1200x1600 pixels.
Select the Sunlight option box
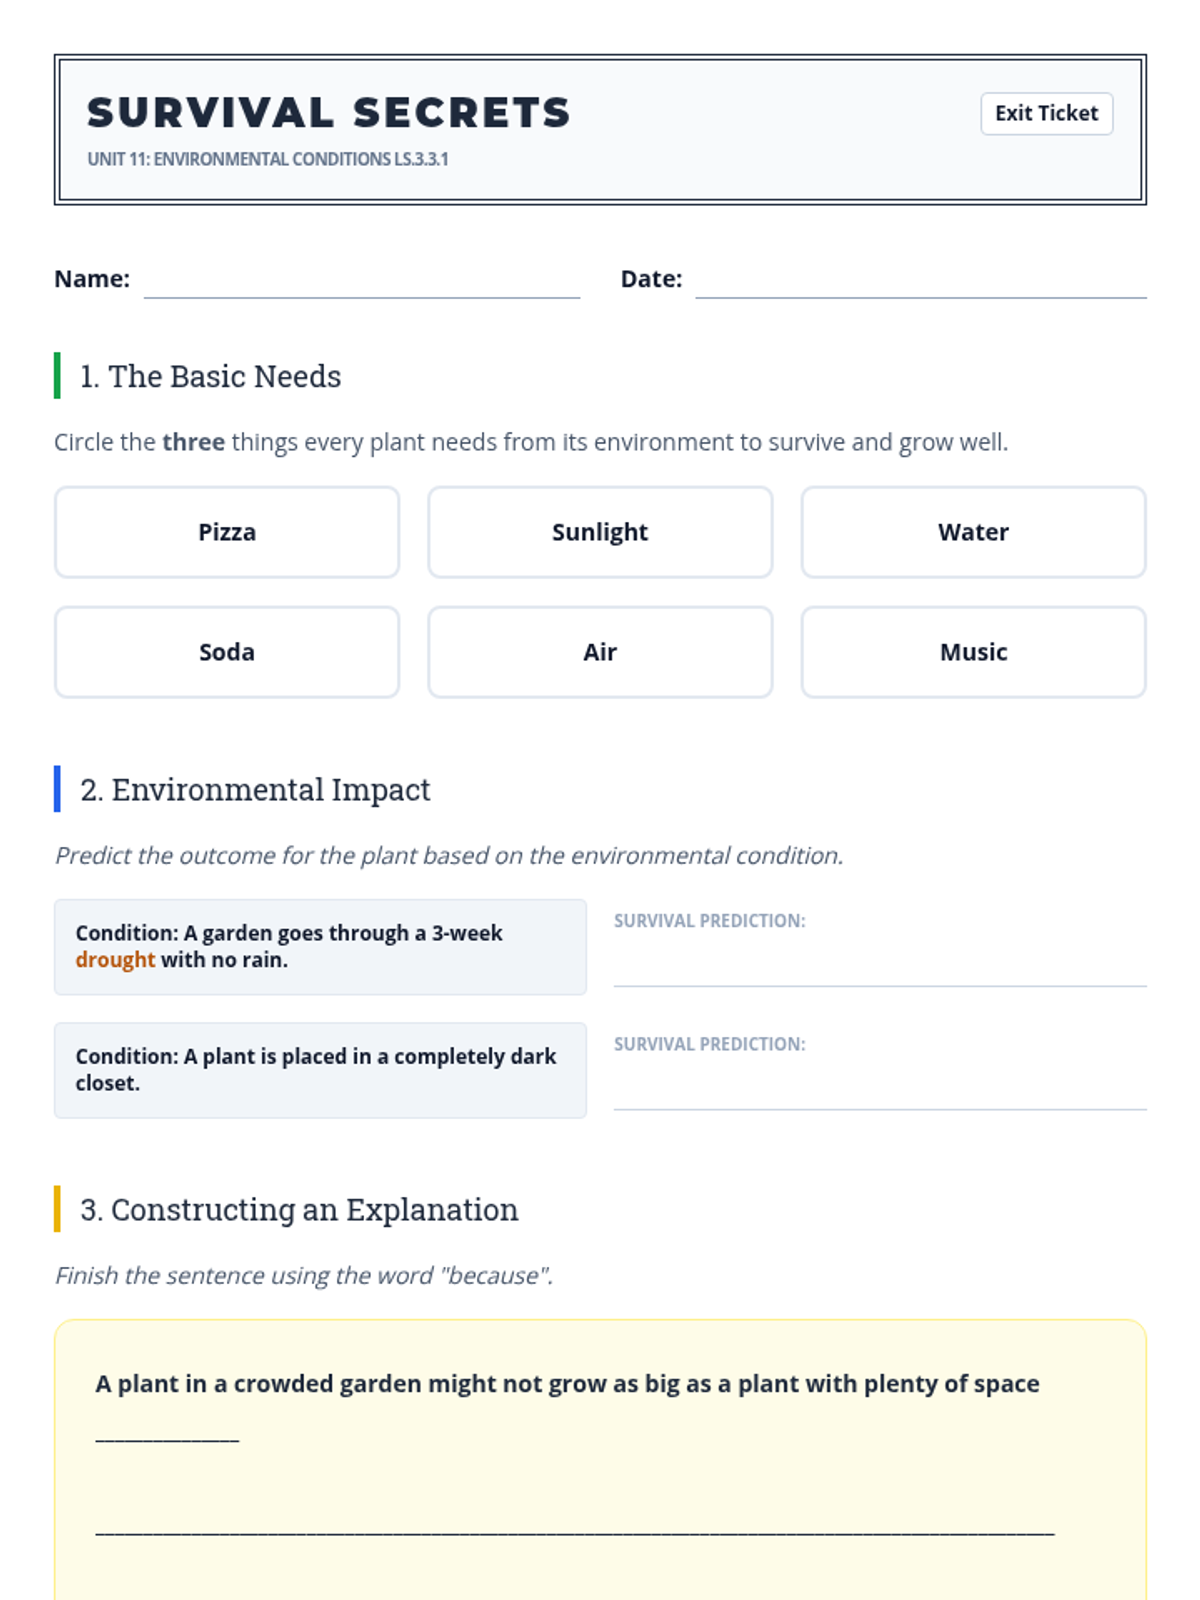coord(600,532)
